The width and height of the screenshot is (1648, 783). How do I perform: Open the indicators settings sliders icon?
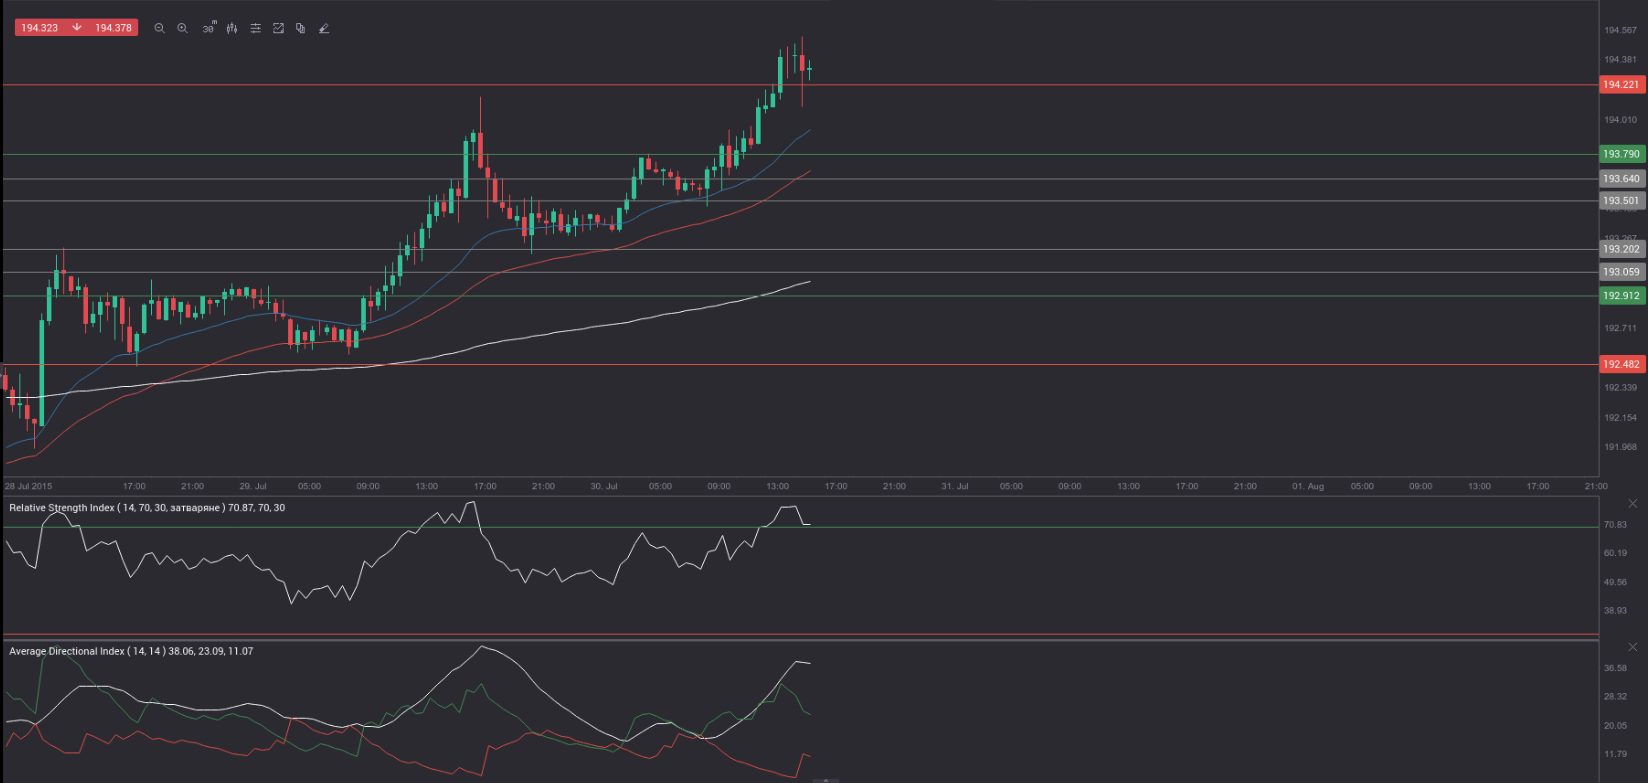255,29
